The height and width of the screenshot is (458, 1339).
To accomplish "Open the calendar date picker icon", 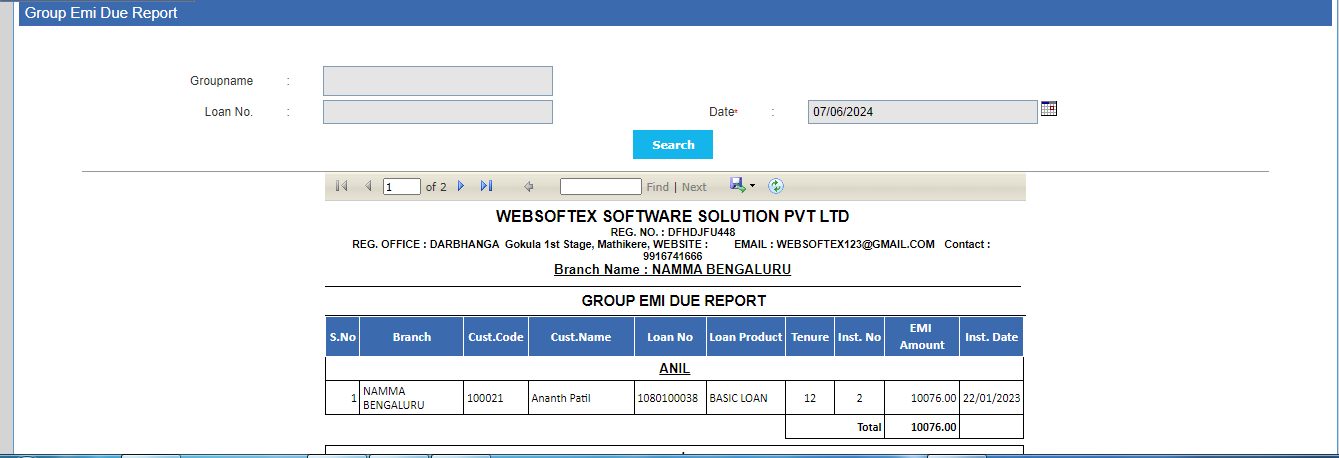I will pyautogui.click(x=1048, y=109).
